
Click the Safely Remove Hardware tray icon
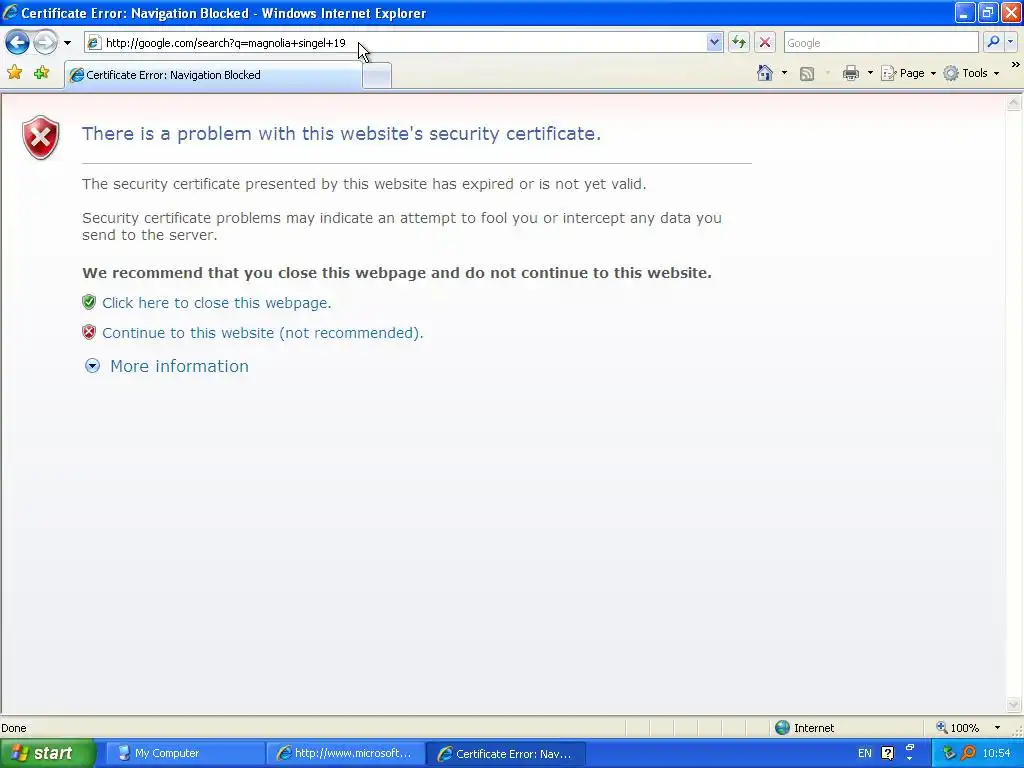click(x=948, y=754)
